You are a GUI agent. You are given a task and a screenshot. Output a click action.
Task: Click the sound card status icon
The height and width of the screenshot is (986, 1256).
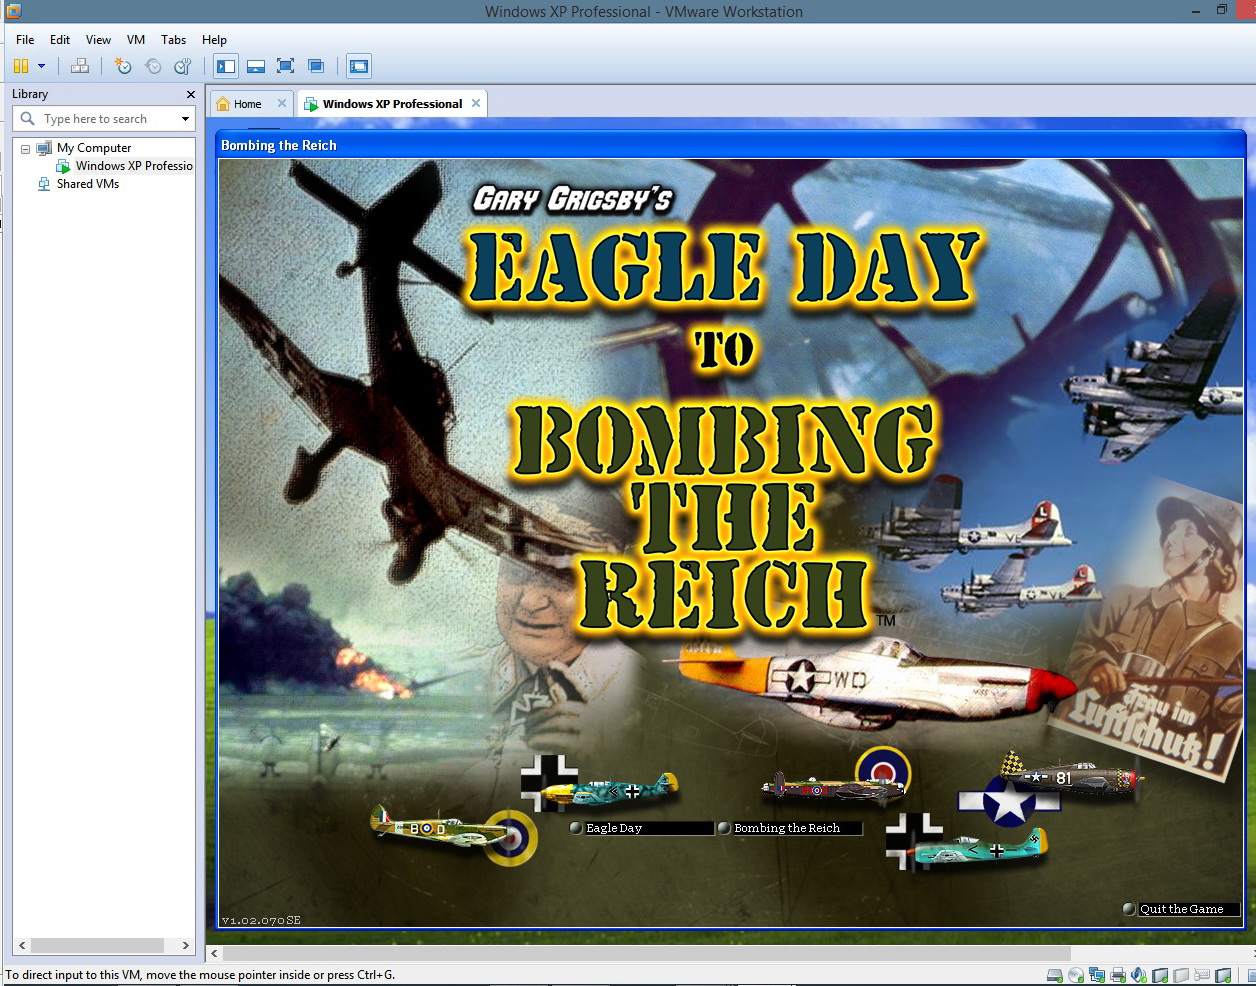(1138, 975)
